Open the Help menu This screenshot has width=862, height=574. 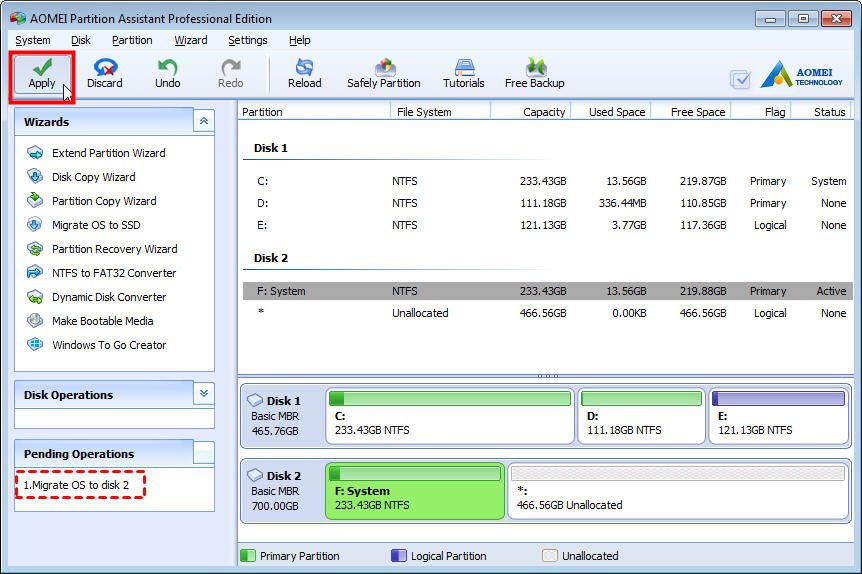click(x=300, y=40)
